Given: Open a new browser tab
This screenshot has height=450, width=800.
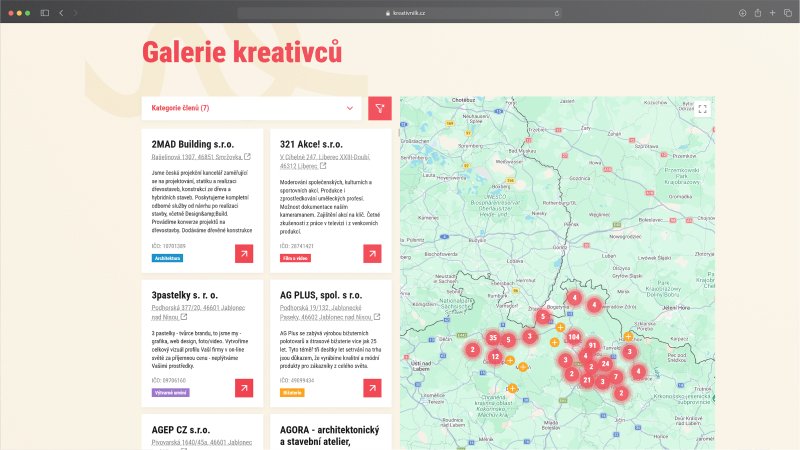Looking at the screenshot, I should (x=772, y=13).
